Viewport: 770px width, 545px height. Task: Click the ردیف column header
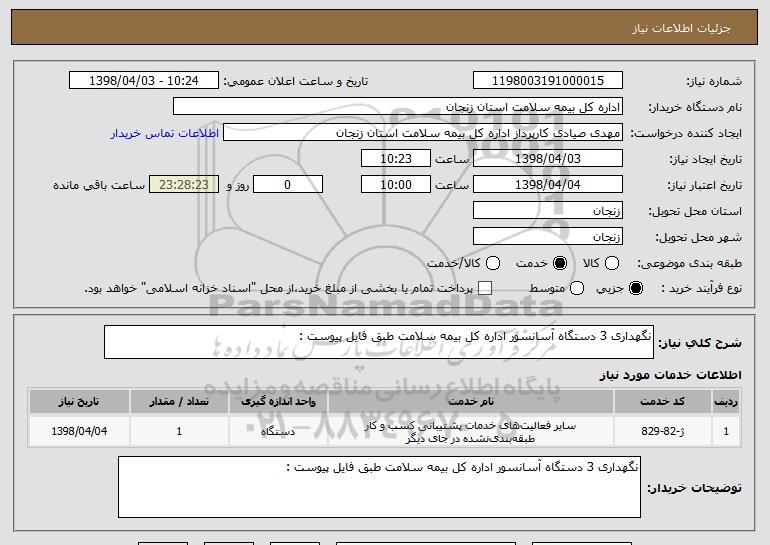[726, 402]
